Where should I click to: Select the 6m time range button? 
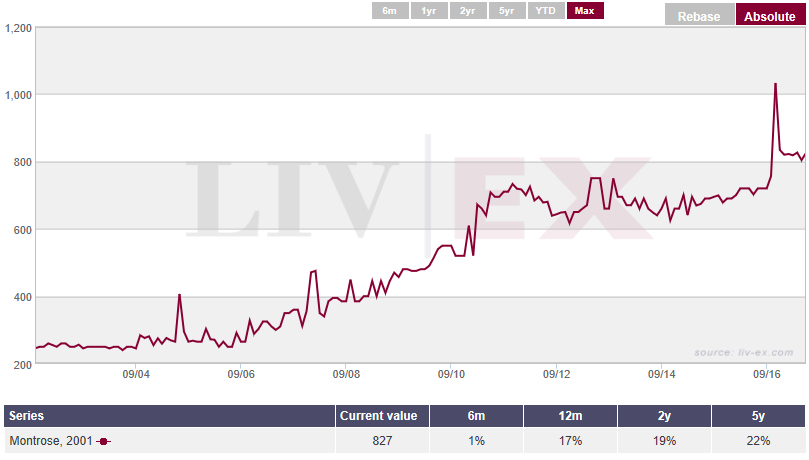[390, 11]
